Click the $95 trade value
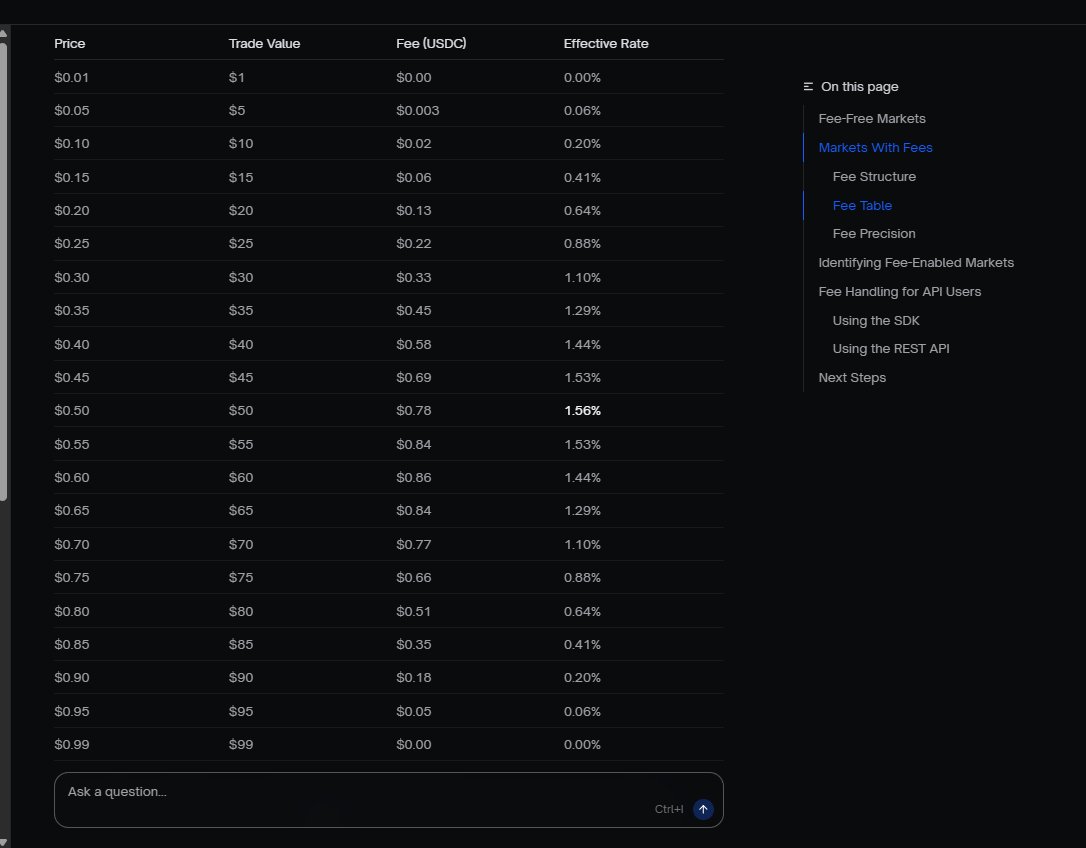This screenshot has width=1086, height=848. click(x=241, y=712)
